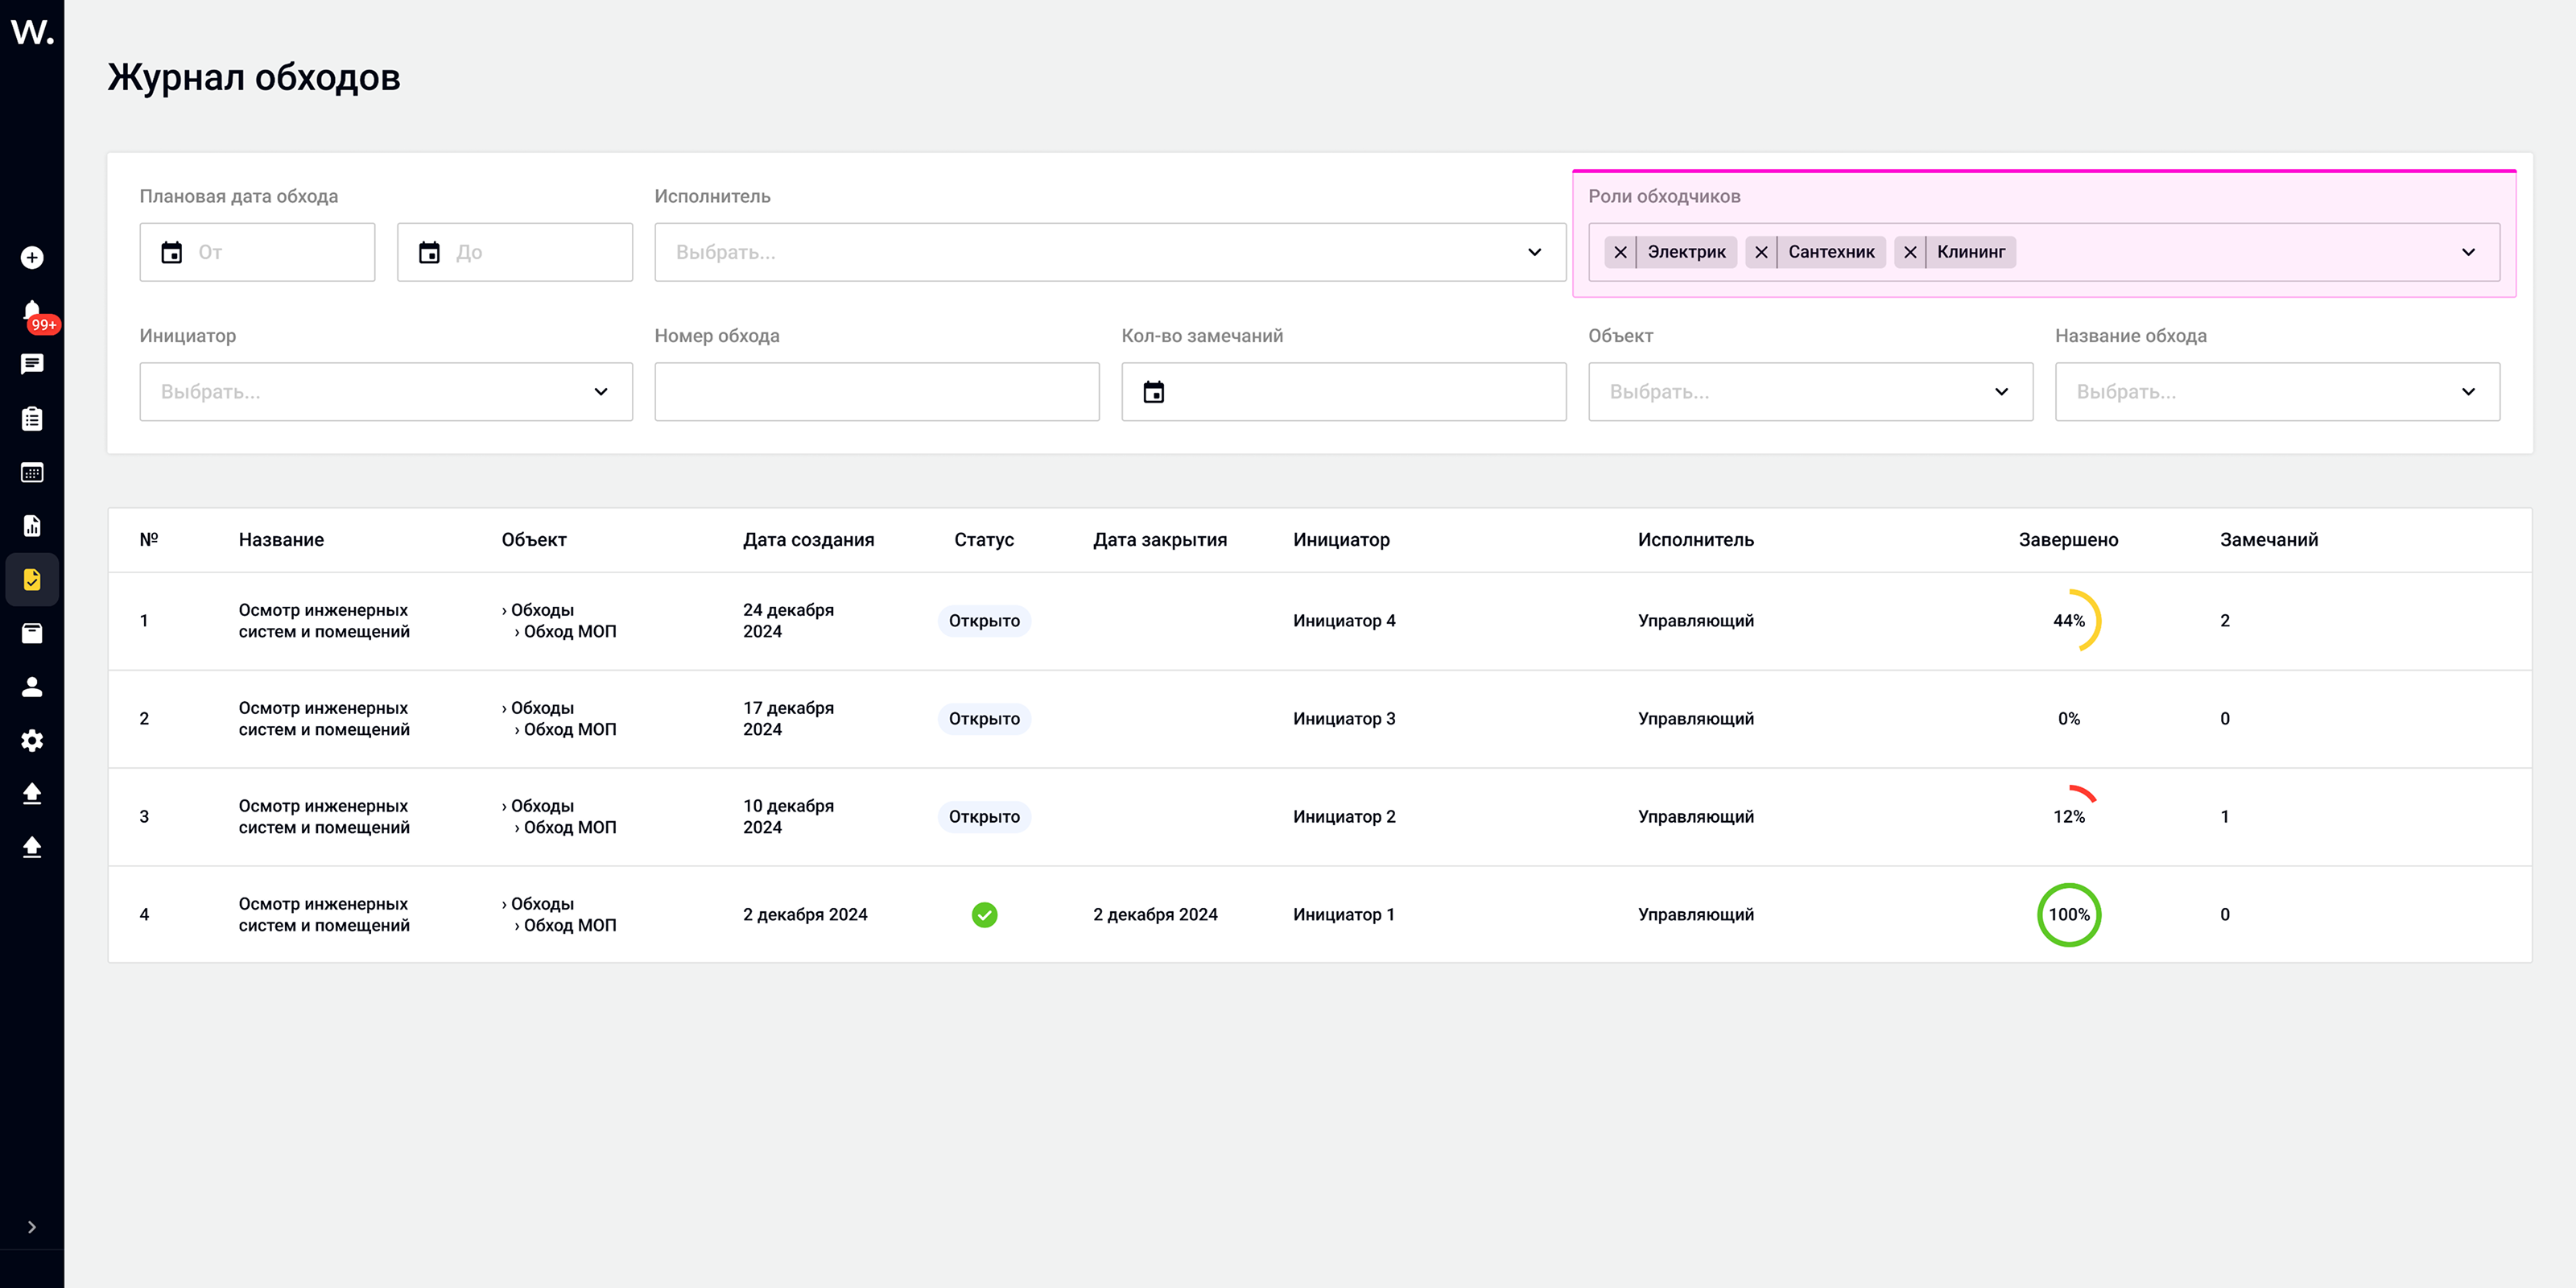The height and width of the screenshot is (1288, 2576).
Task: Open notifications bell with 99+ badge
Action: click(32, 312)
